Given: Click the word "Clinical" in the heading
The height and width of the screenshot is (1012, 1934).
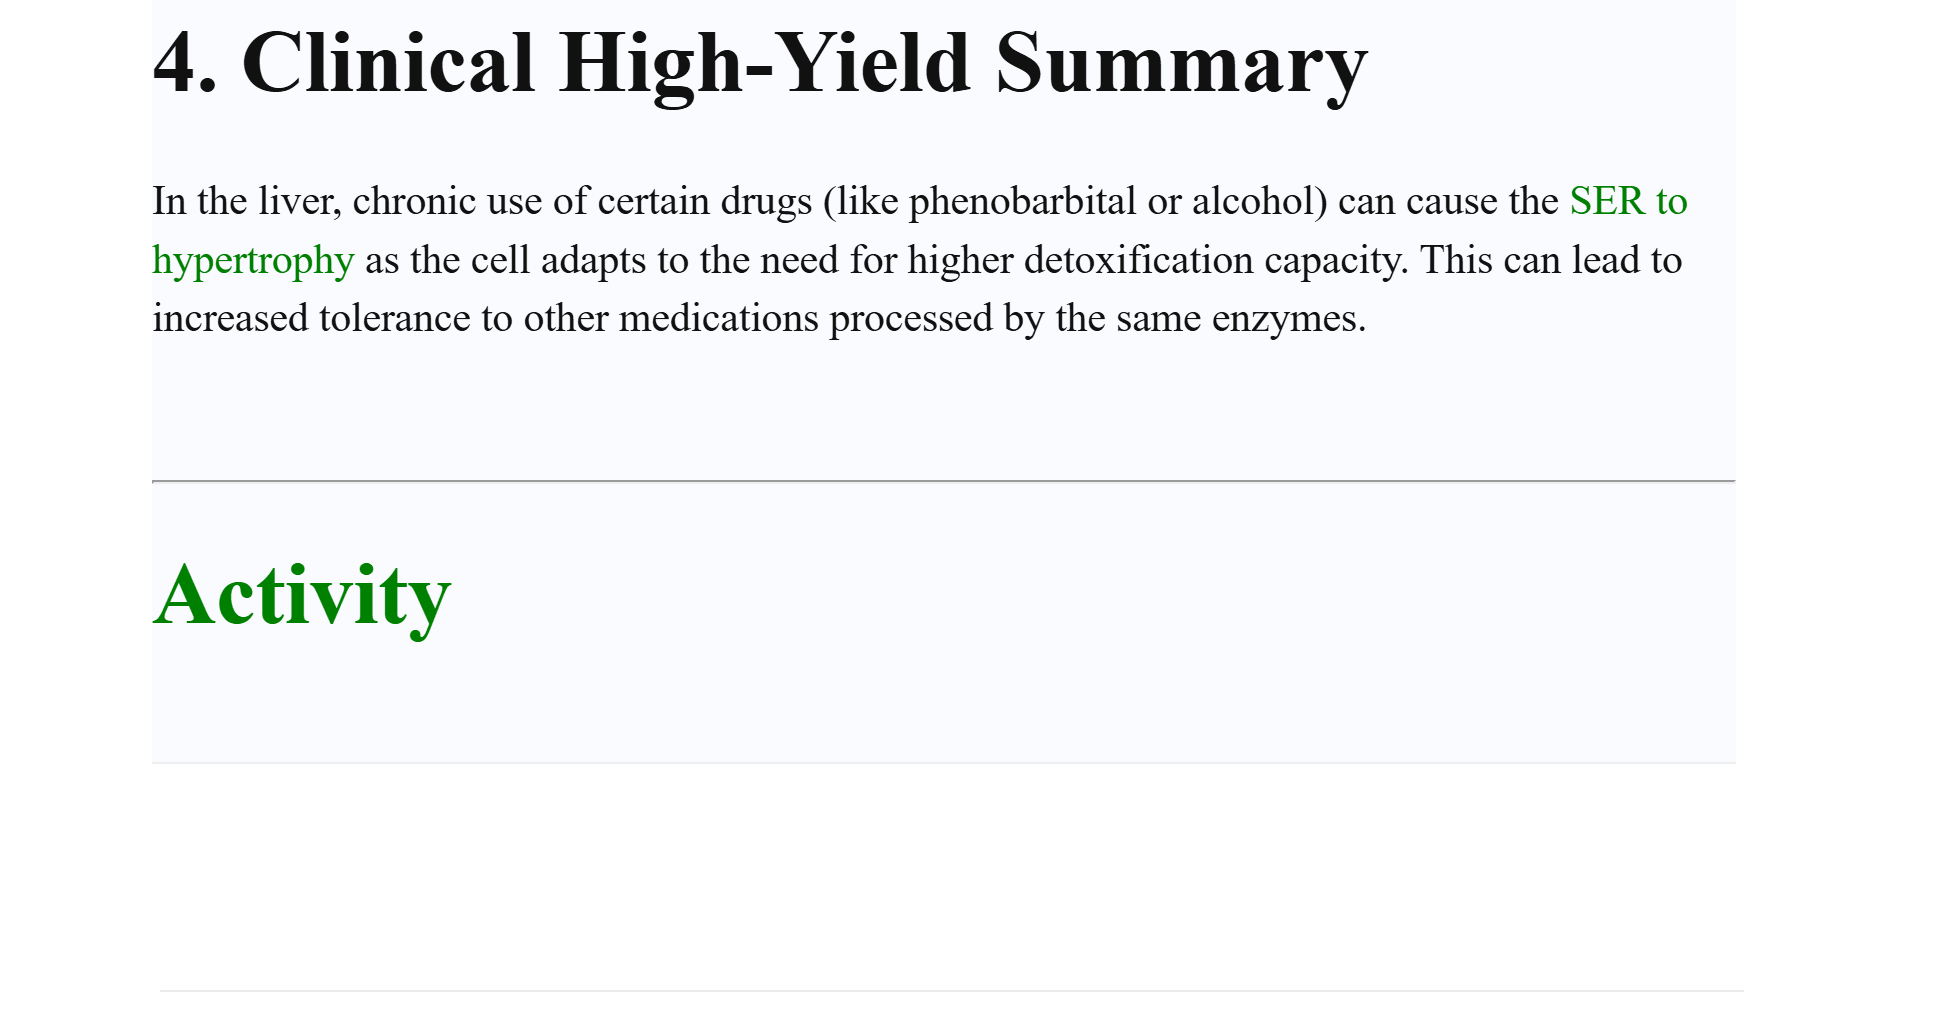Looking at the screenshot, I should point(388,64).
